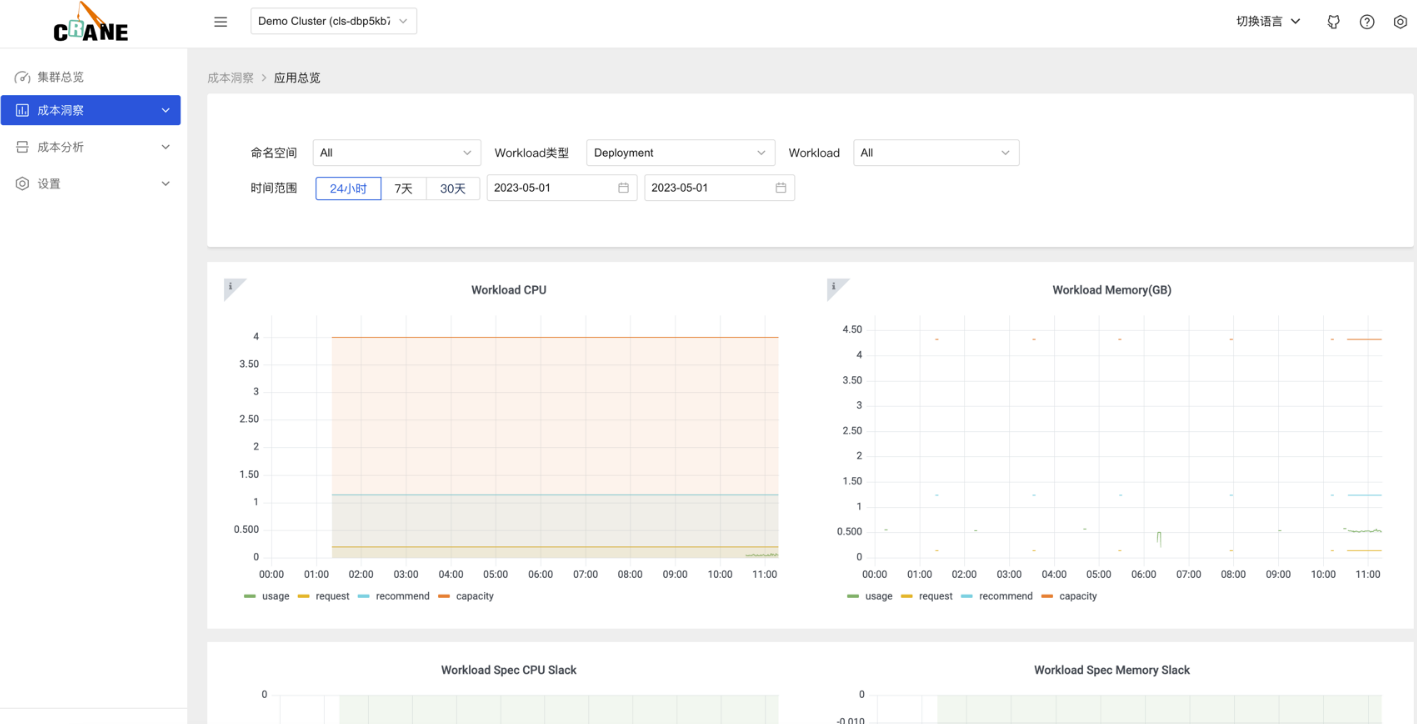Click the 命名空间 label
This screenshot has height=724, width=1417.
[x=274, y=153]
